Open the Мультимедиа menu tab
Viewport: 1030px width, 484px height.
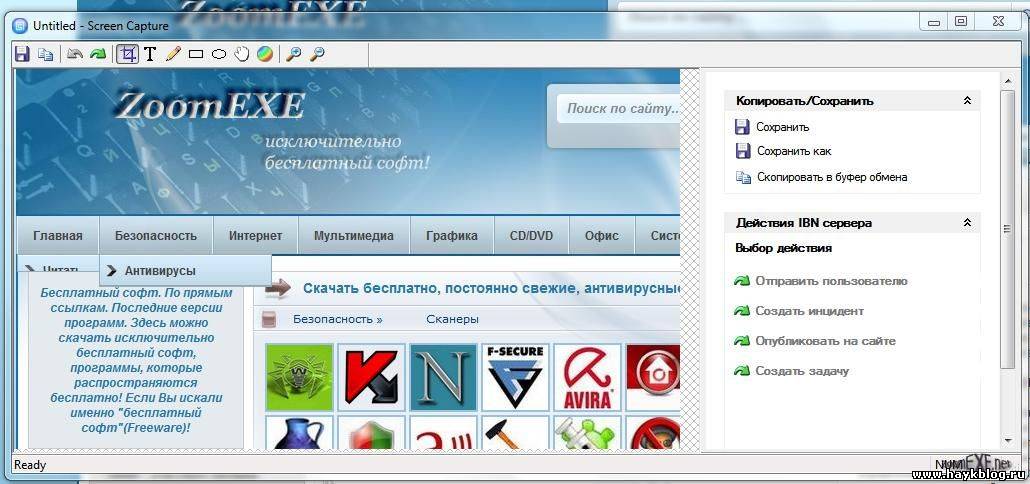click(354, 236)
